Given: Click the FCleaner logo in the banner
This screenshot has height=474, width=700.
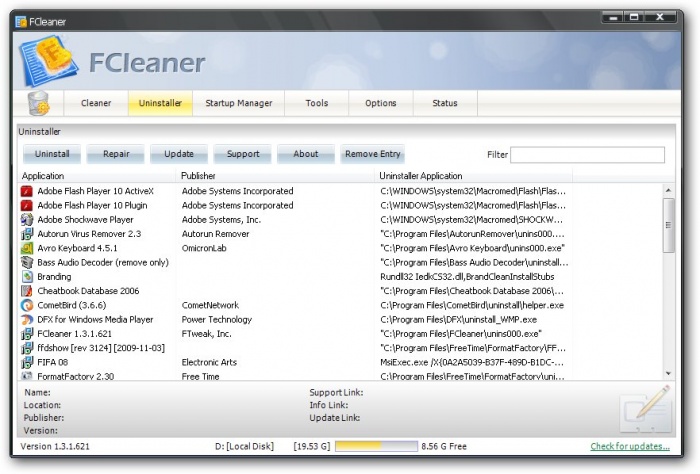Looking at the screenshot, I should pyautogui.click(x=48, y=61).
